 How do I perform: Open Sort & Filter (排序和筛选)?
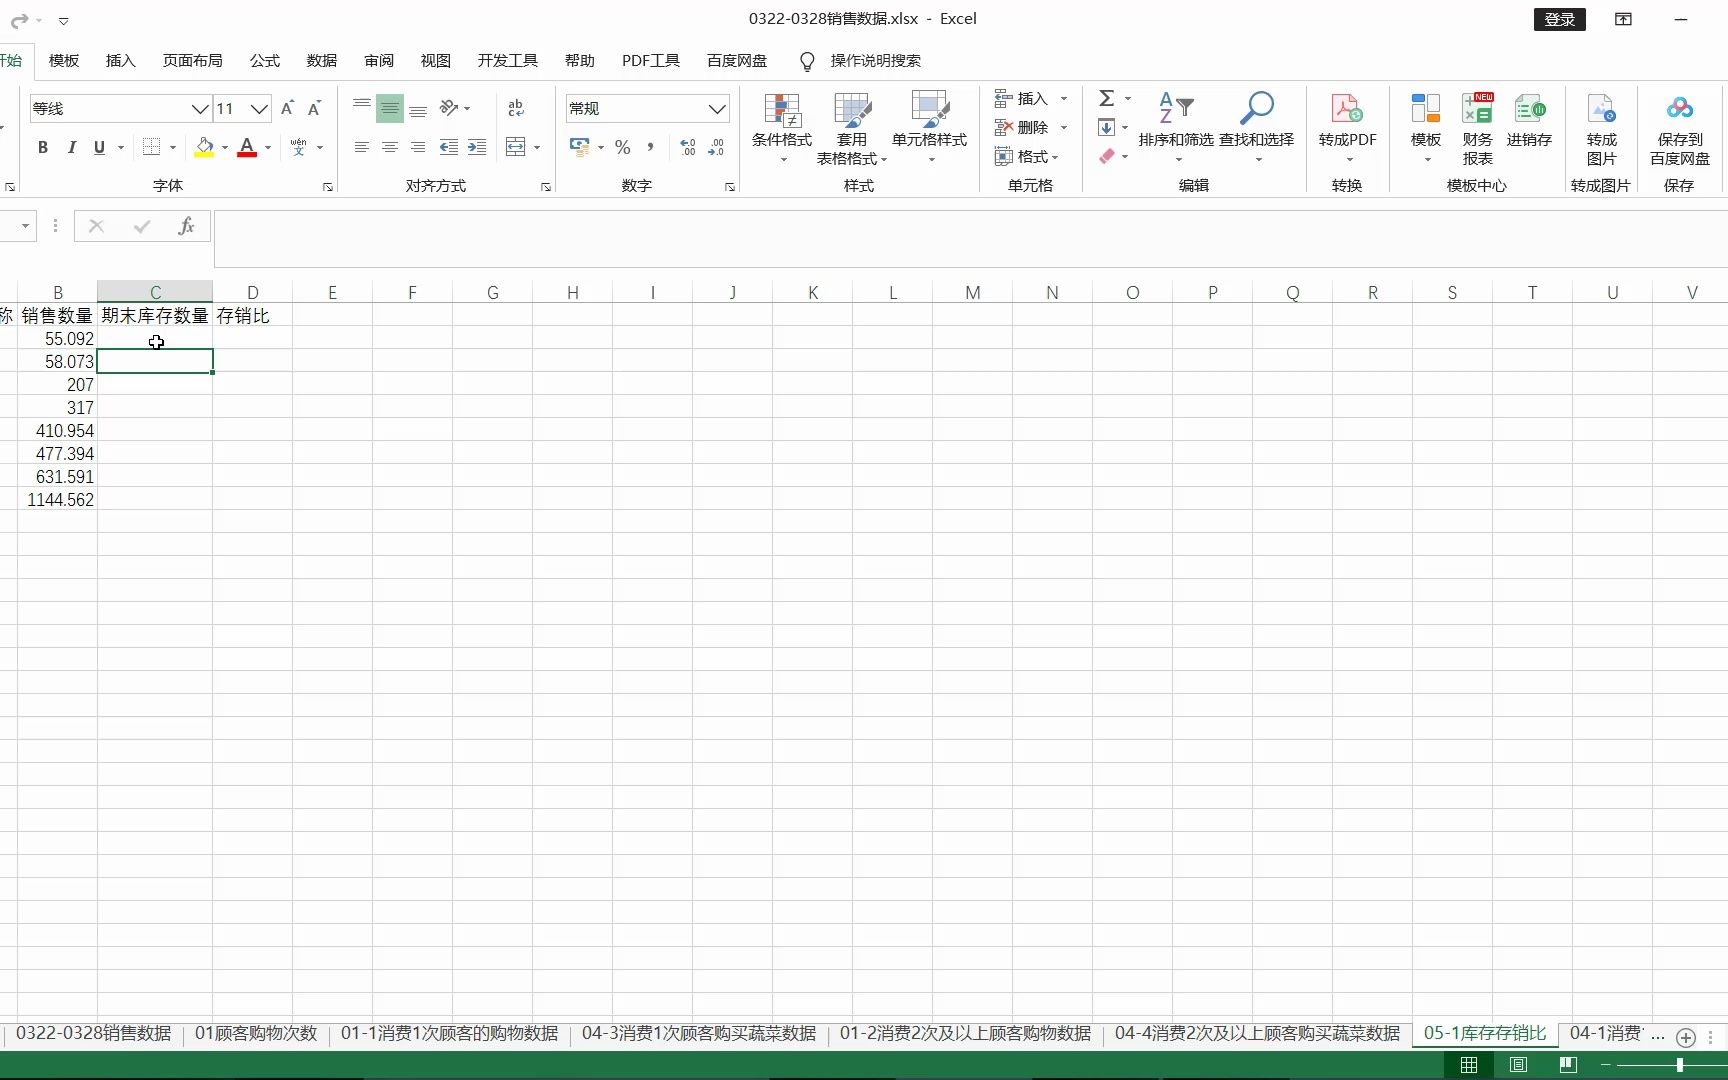coord(1176,128)
